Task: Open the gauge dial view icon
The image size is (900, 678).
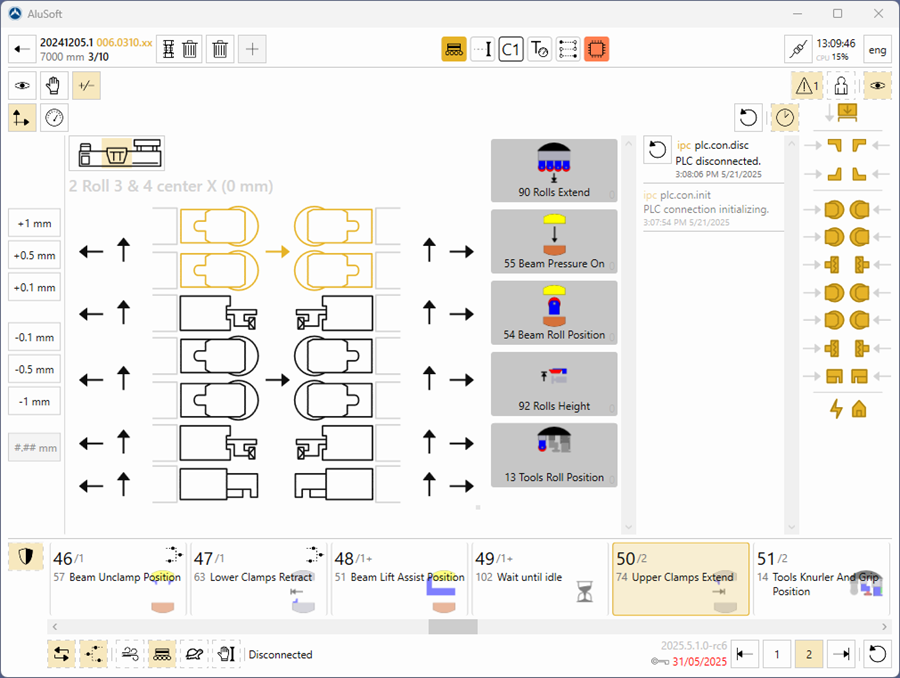Action: (x=55, y=118)
